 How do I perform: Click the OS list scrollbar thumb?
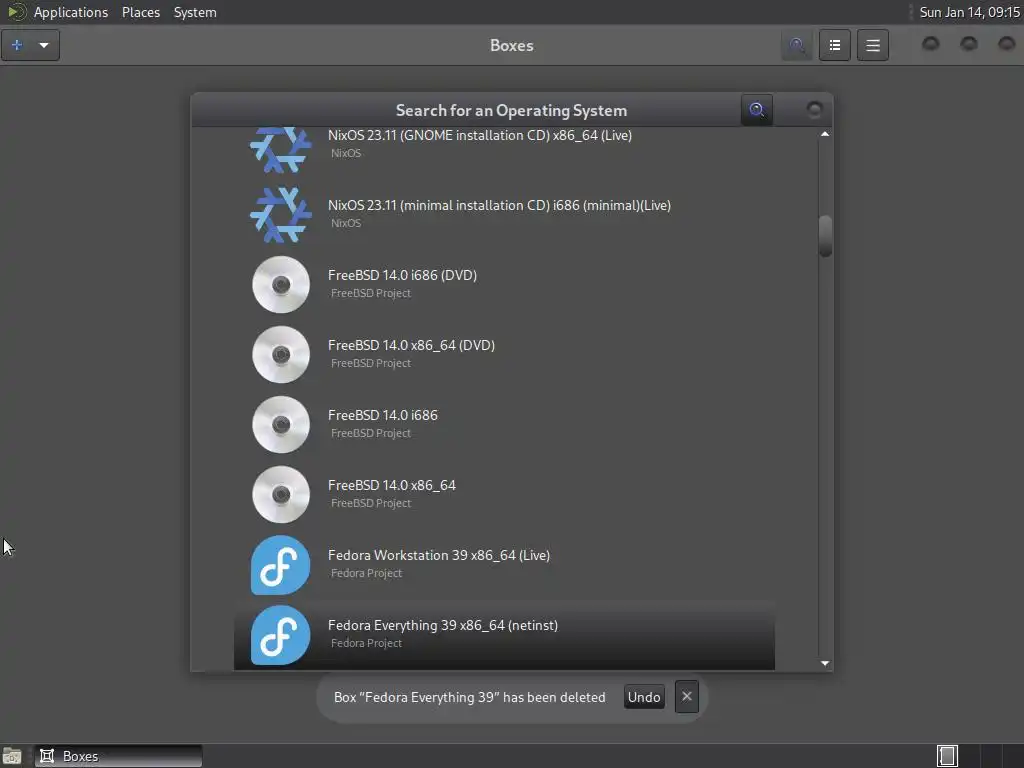825,236
